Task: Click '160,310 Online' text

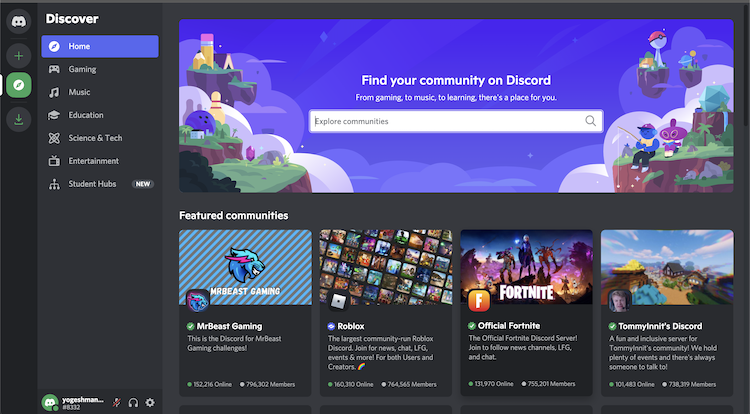Action: click(353, 384)
